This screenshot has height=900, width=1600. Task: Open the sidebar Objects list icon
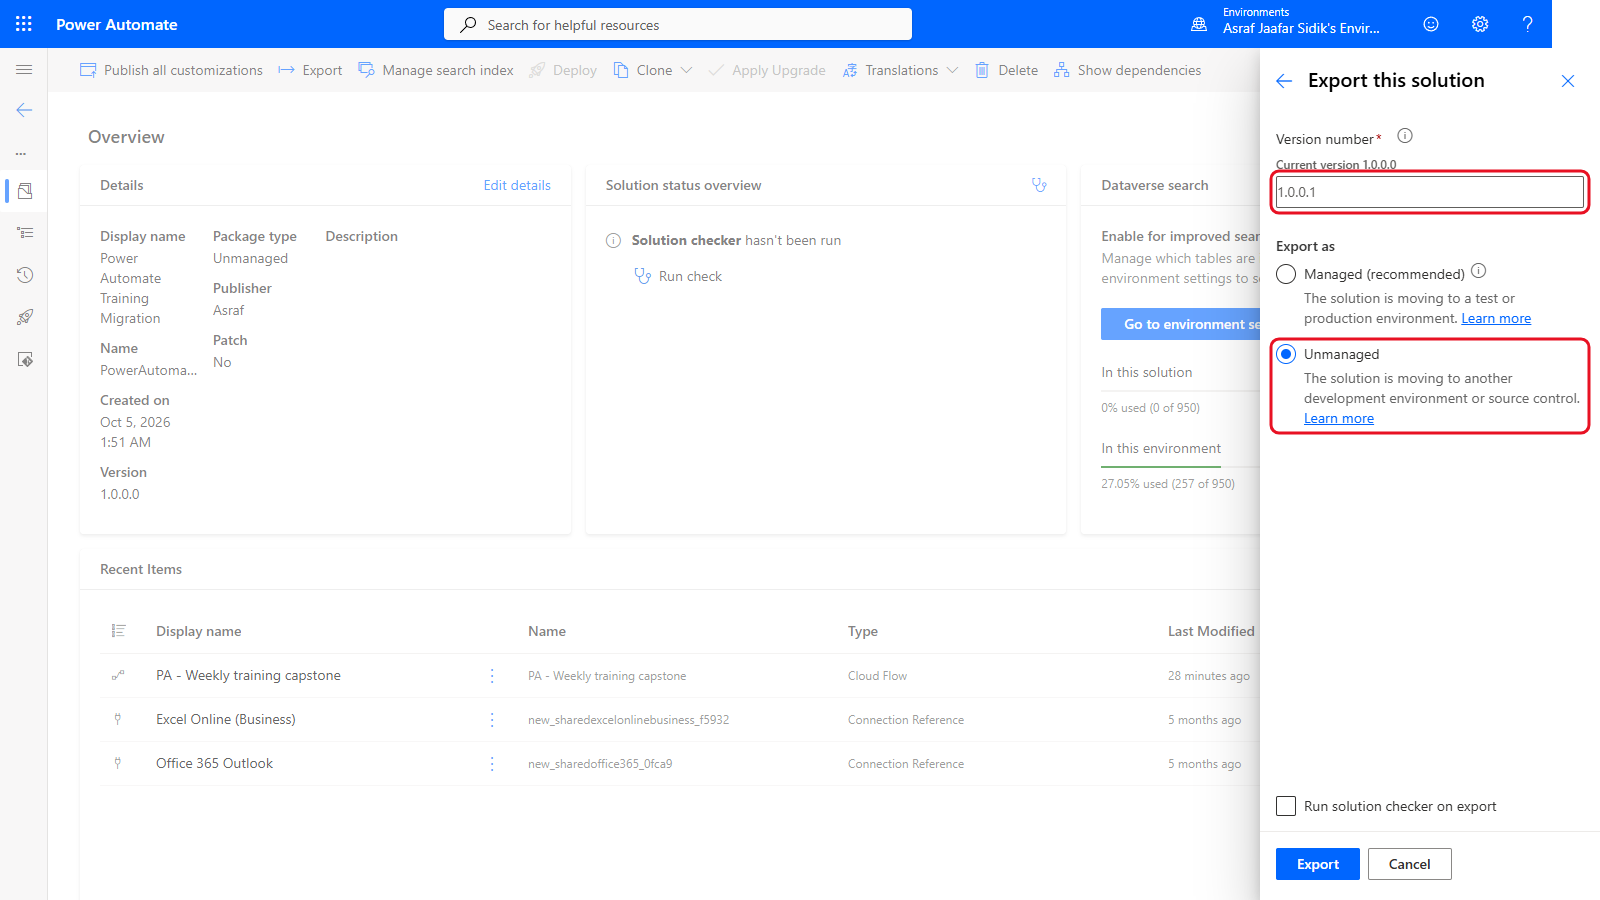coord(25,233)
